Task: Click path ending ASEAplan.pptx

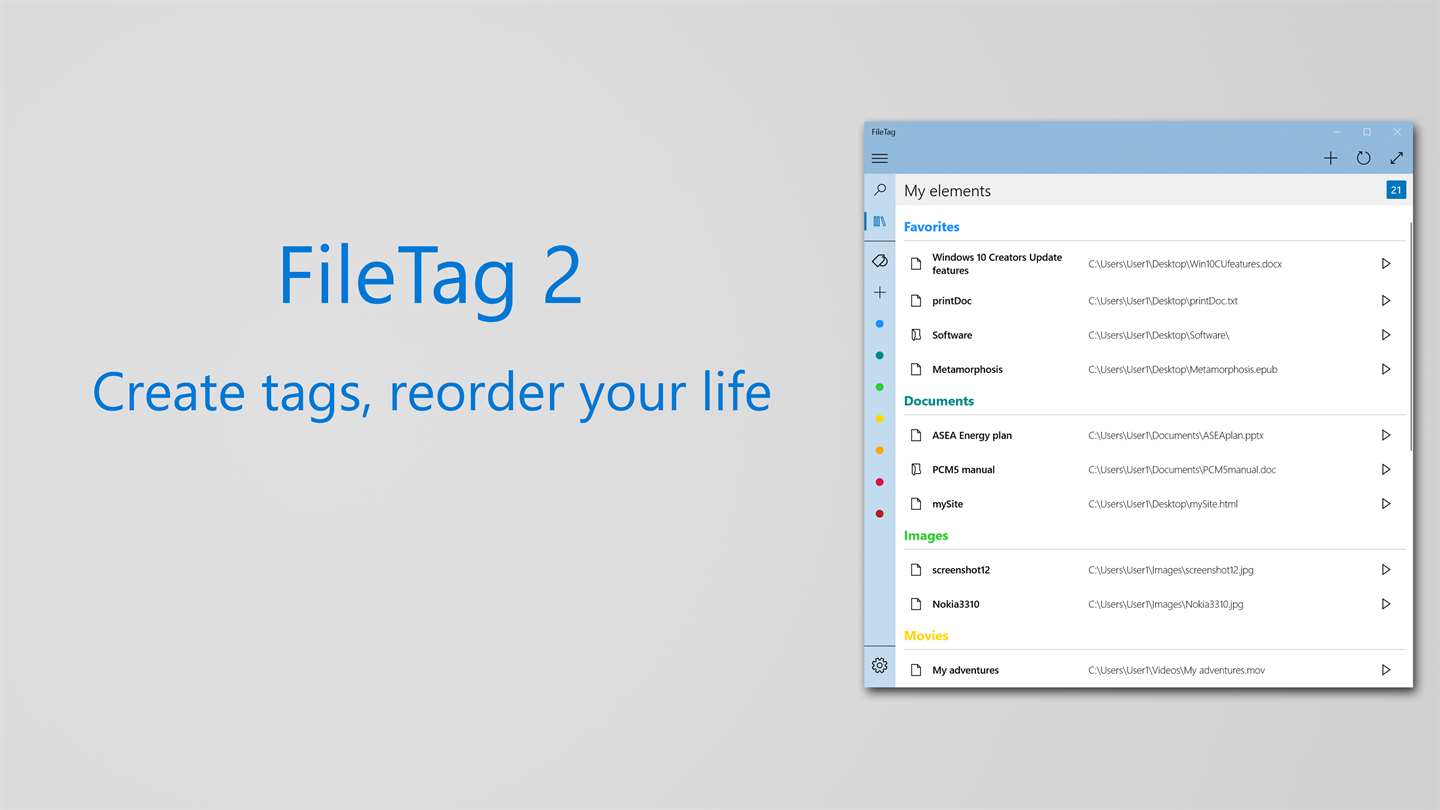Action: [x=1176, y=436]
